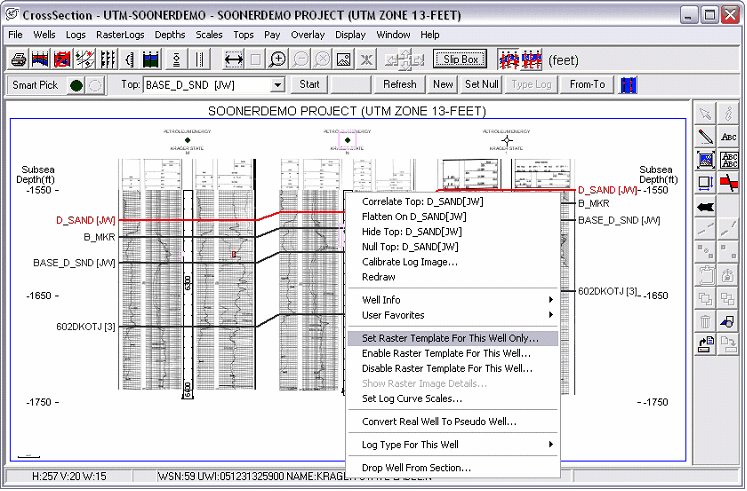This screenshot has width=747, height=491.
Task: Toggle the Slip Box button
Action: (461, 59)
